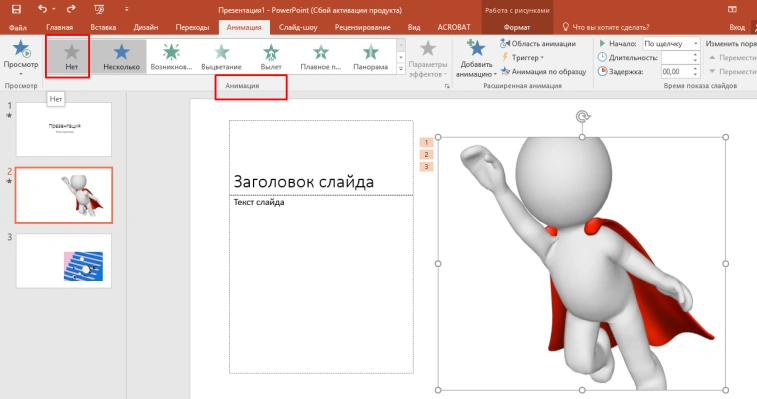Apply the Возникновение animation effect

point(171,56)
